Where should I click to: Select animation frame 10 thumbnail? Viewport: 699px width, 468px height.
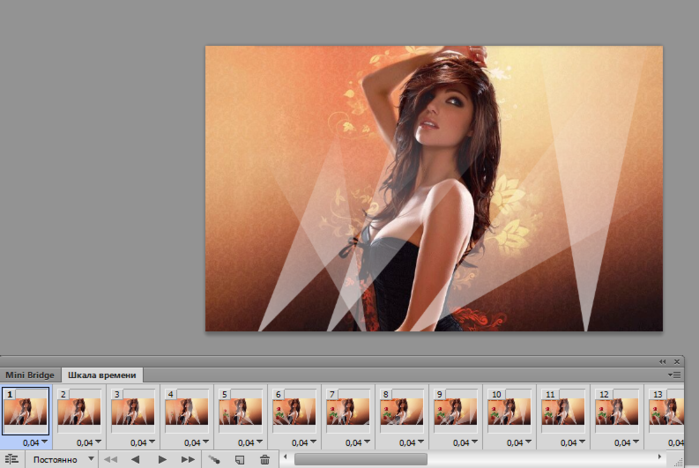[x=510, y=411]
